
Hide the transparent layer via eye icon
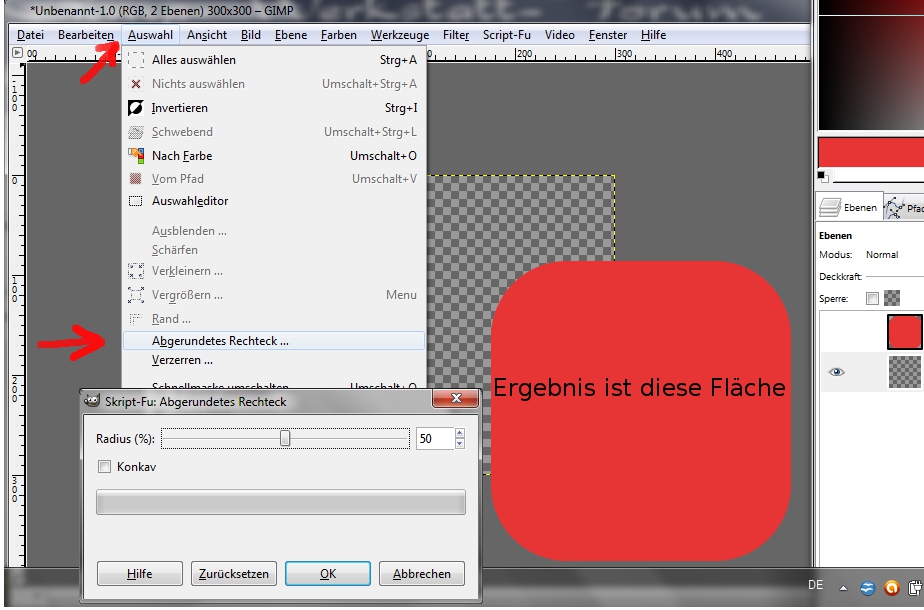tap(837, 372)
